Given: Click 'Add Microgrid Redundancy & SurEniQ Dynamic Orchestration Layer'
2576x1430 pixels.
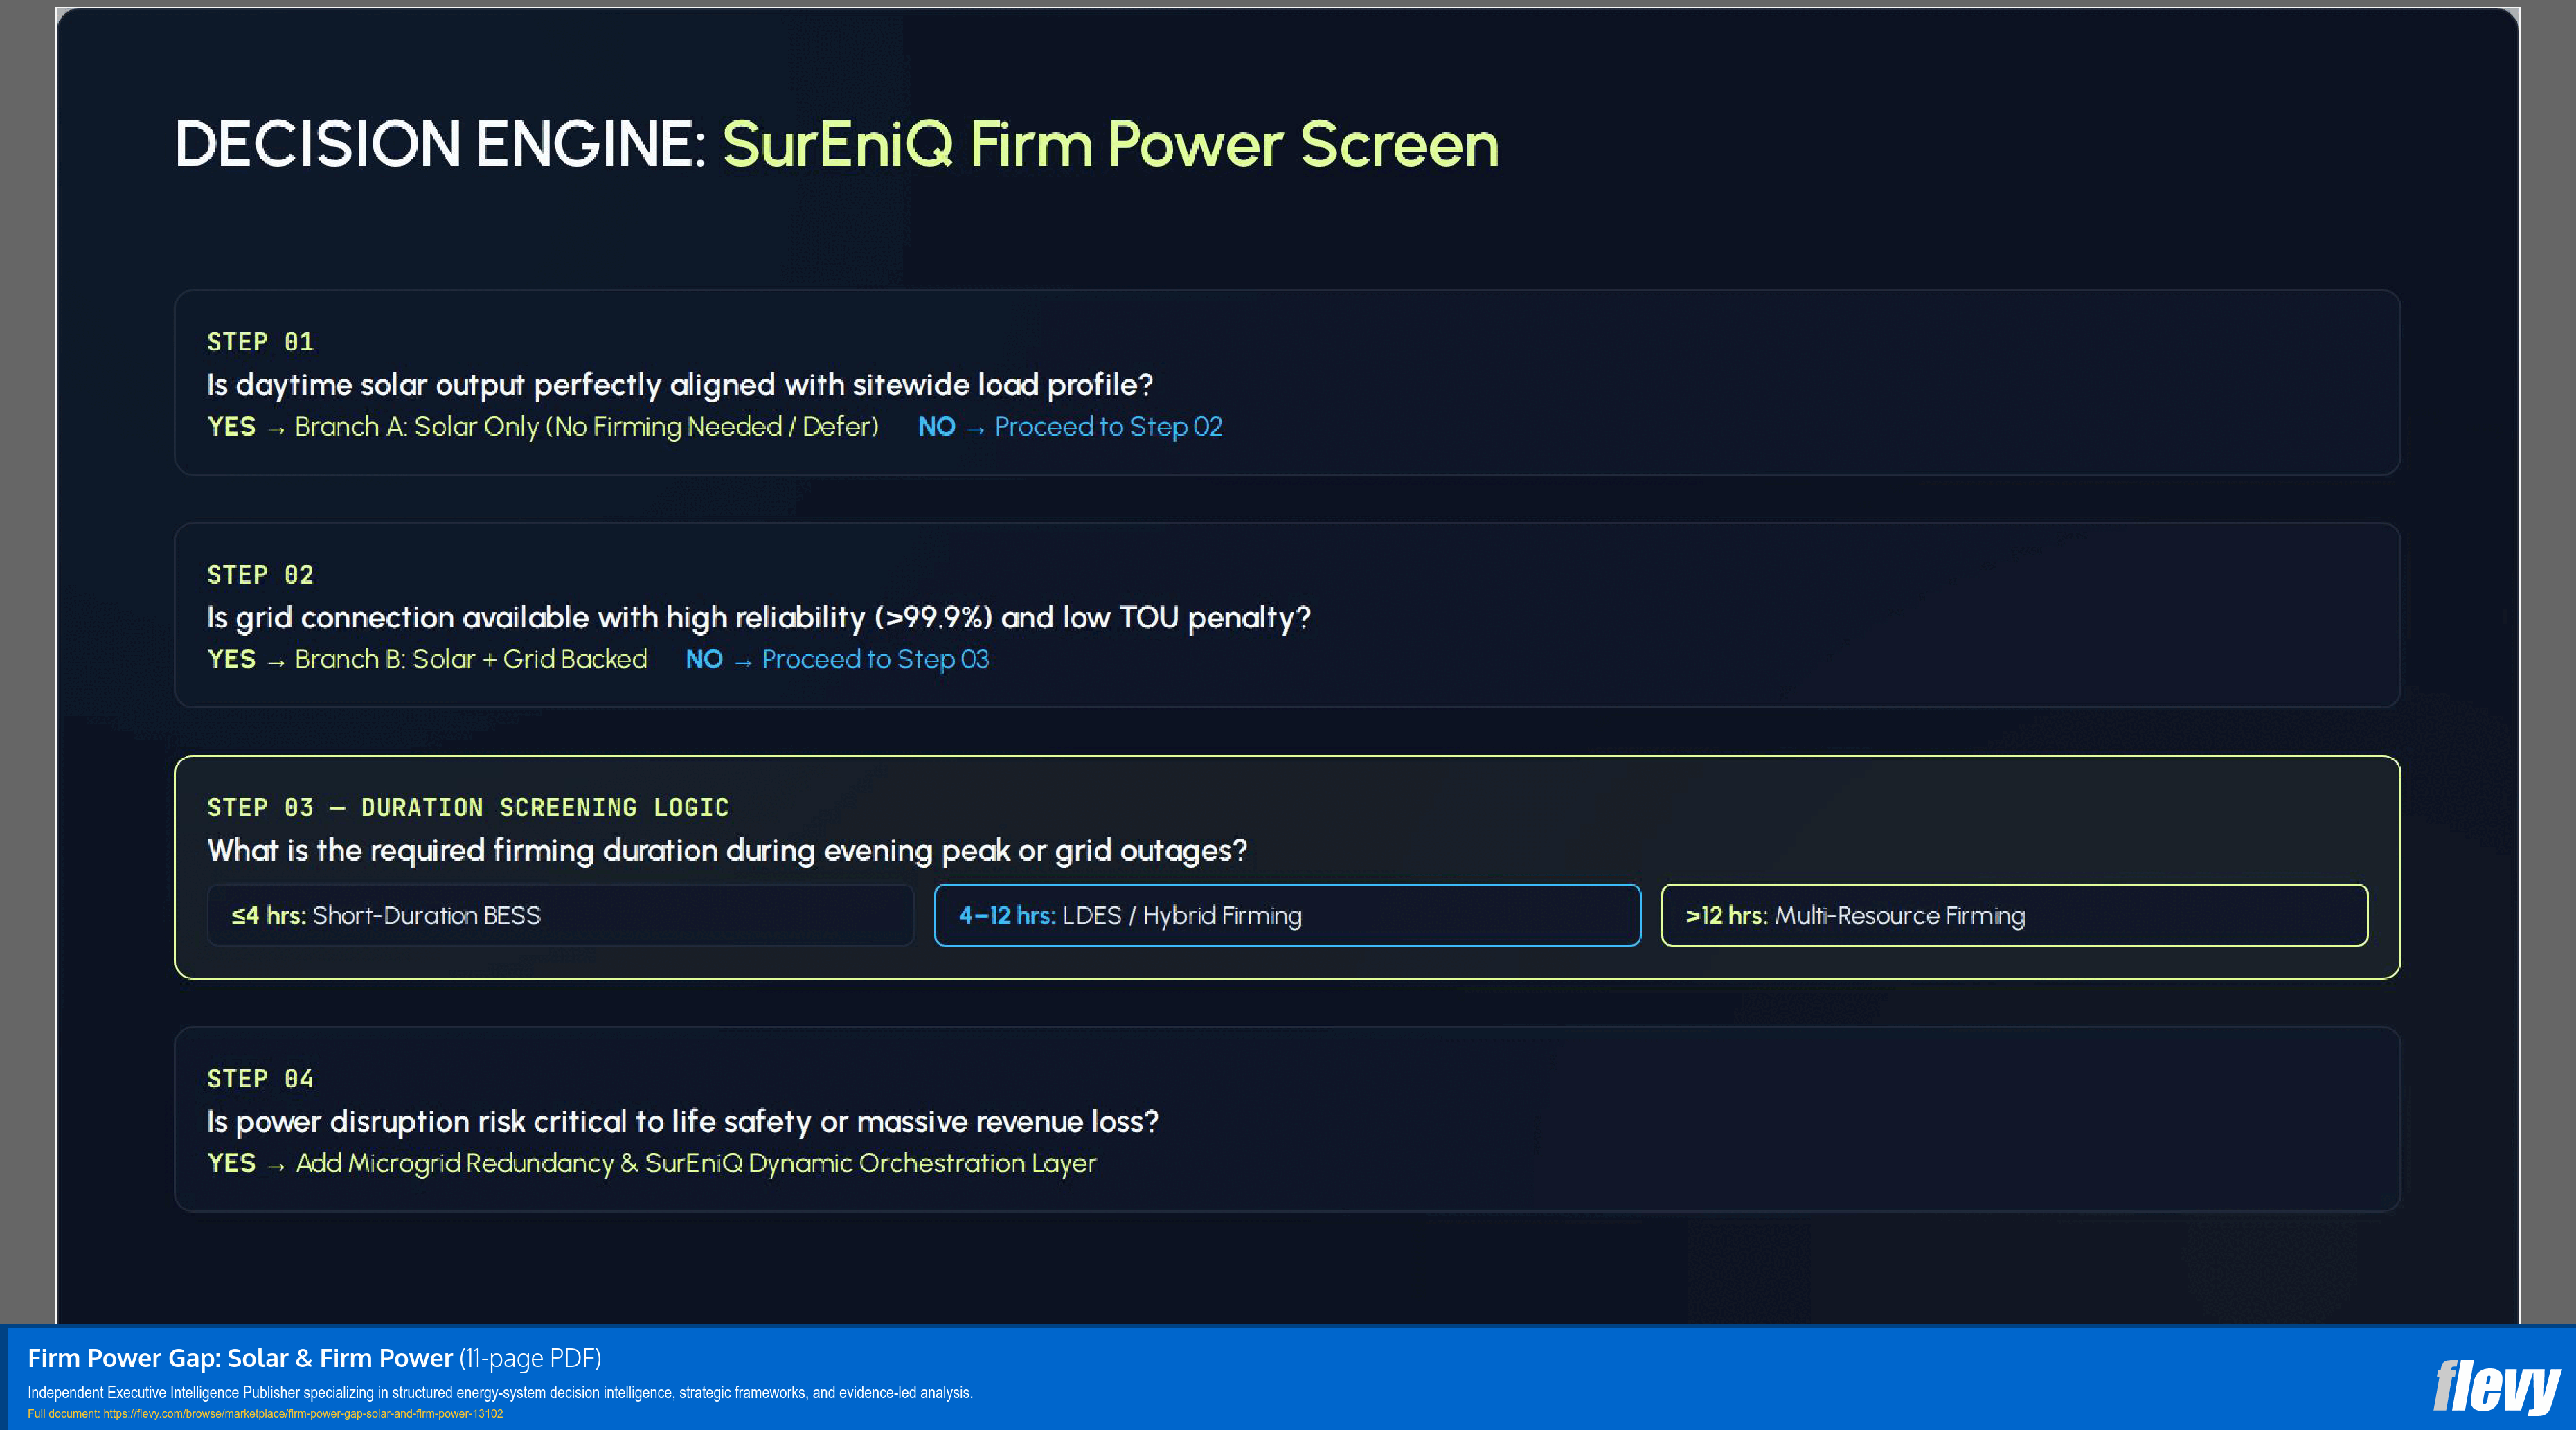Looking at the screenshot, I should point(696,1164).
